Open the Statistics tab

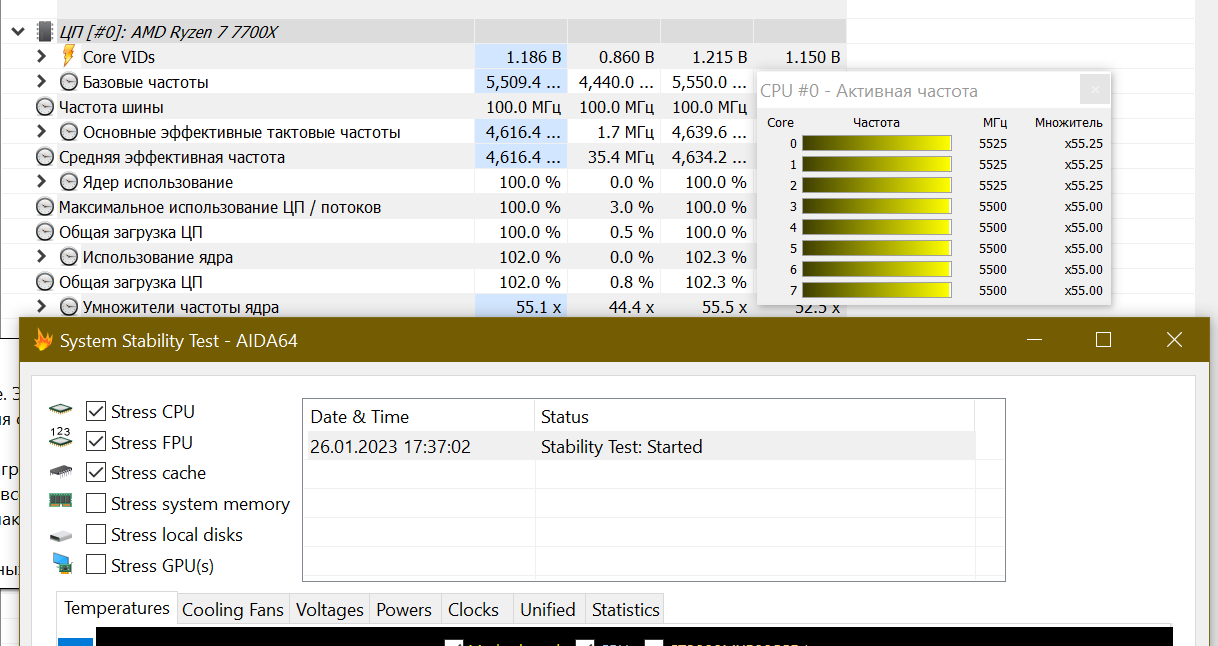[x=625, y=609]
